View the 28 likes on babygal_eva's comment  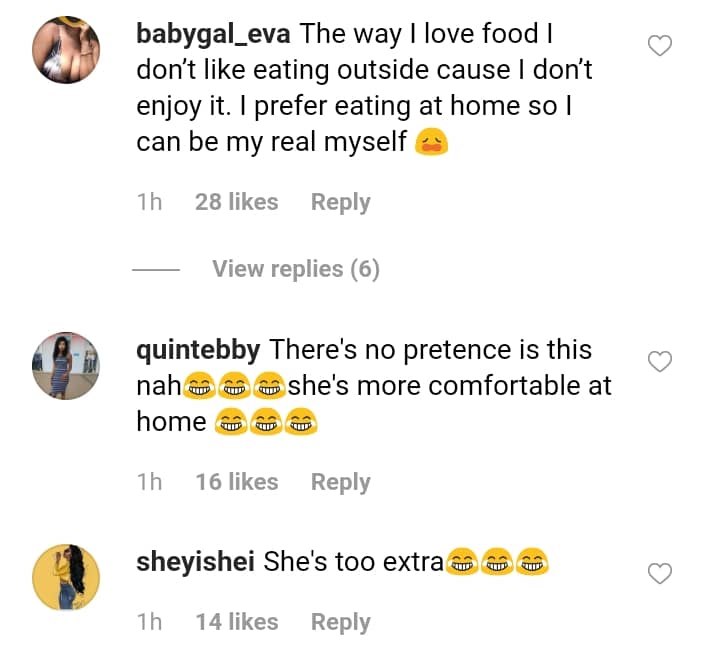coord(236,202)
